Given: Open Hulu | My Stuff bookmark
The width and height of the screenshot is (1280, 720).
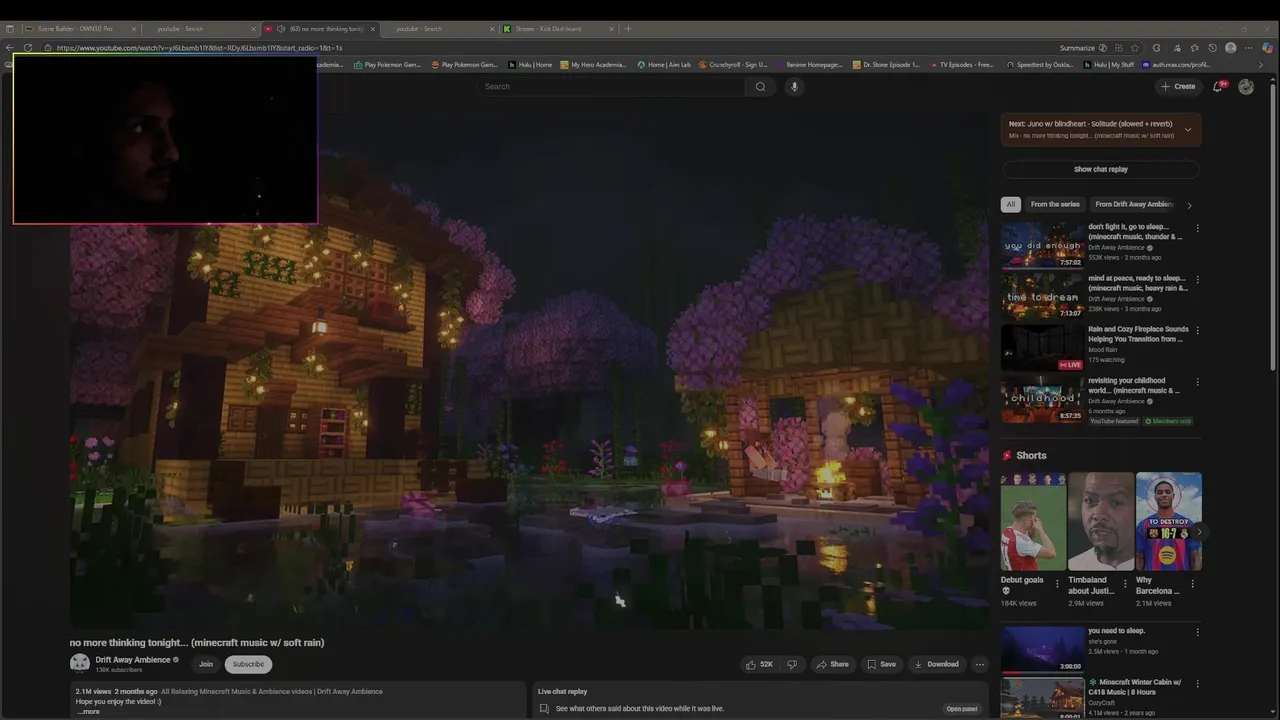Looking at the screenshot, I should click(x=1108, y=65).
